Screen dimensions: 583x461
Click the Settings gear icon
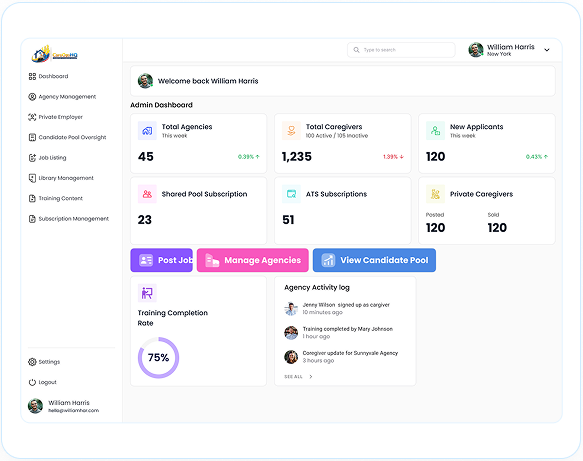click(32, 362)
